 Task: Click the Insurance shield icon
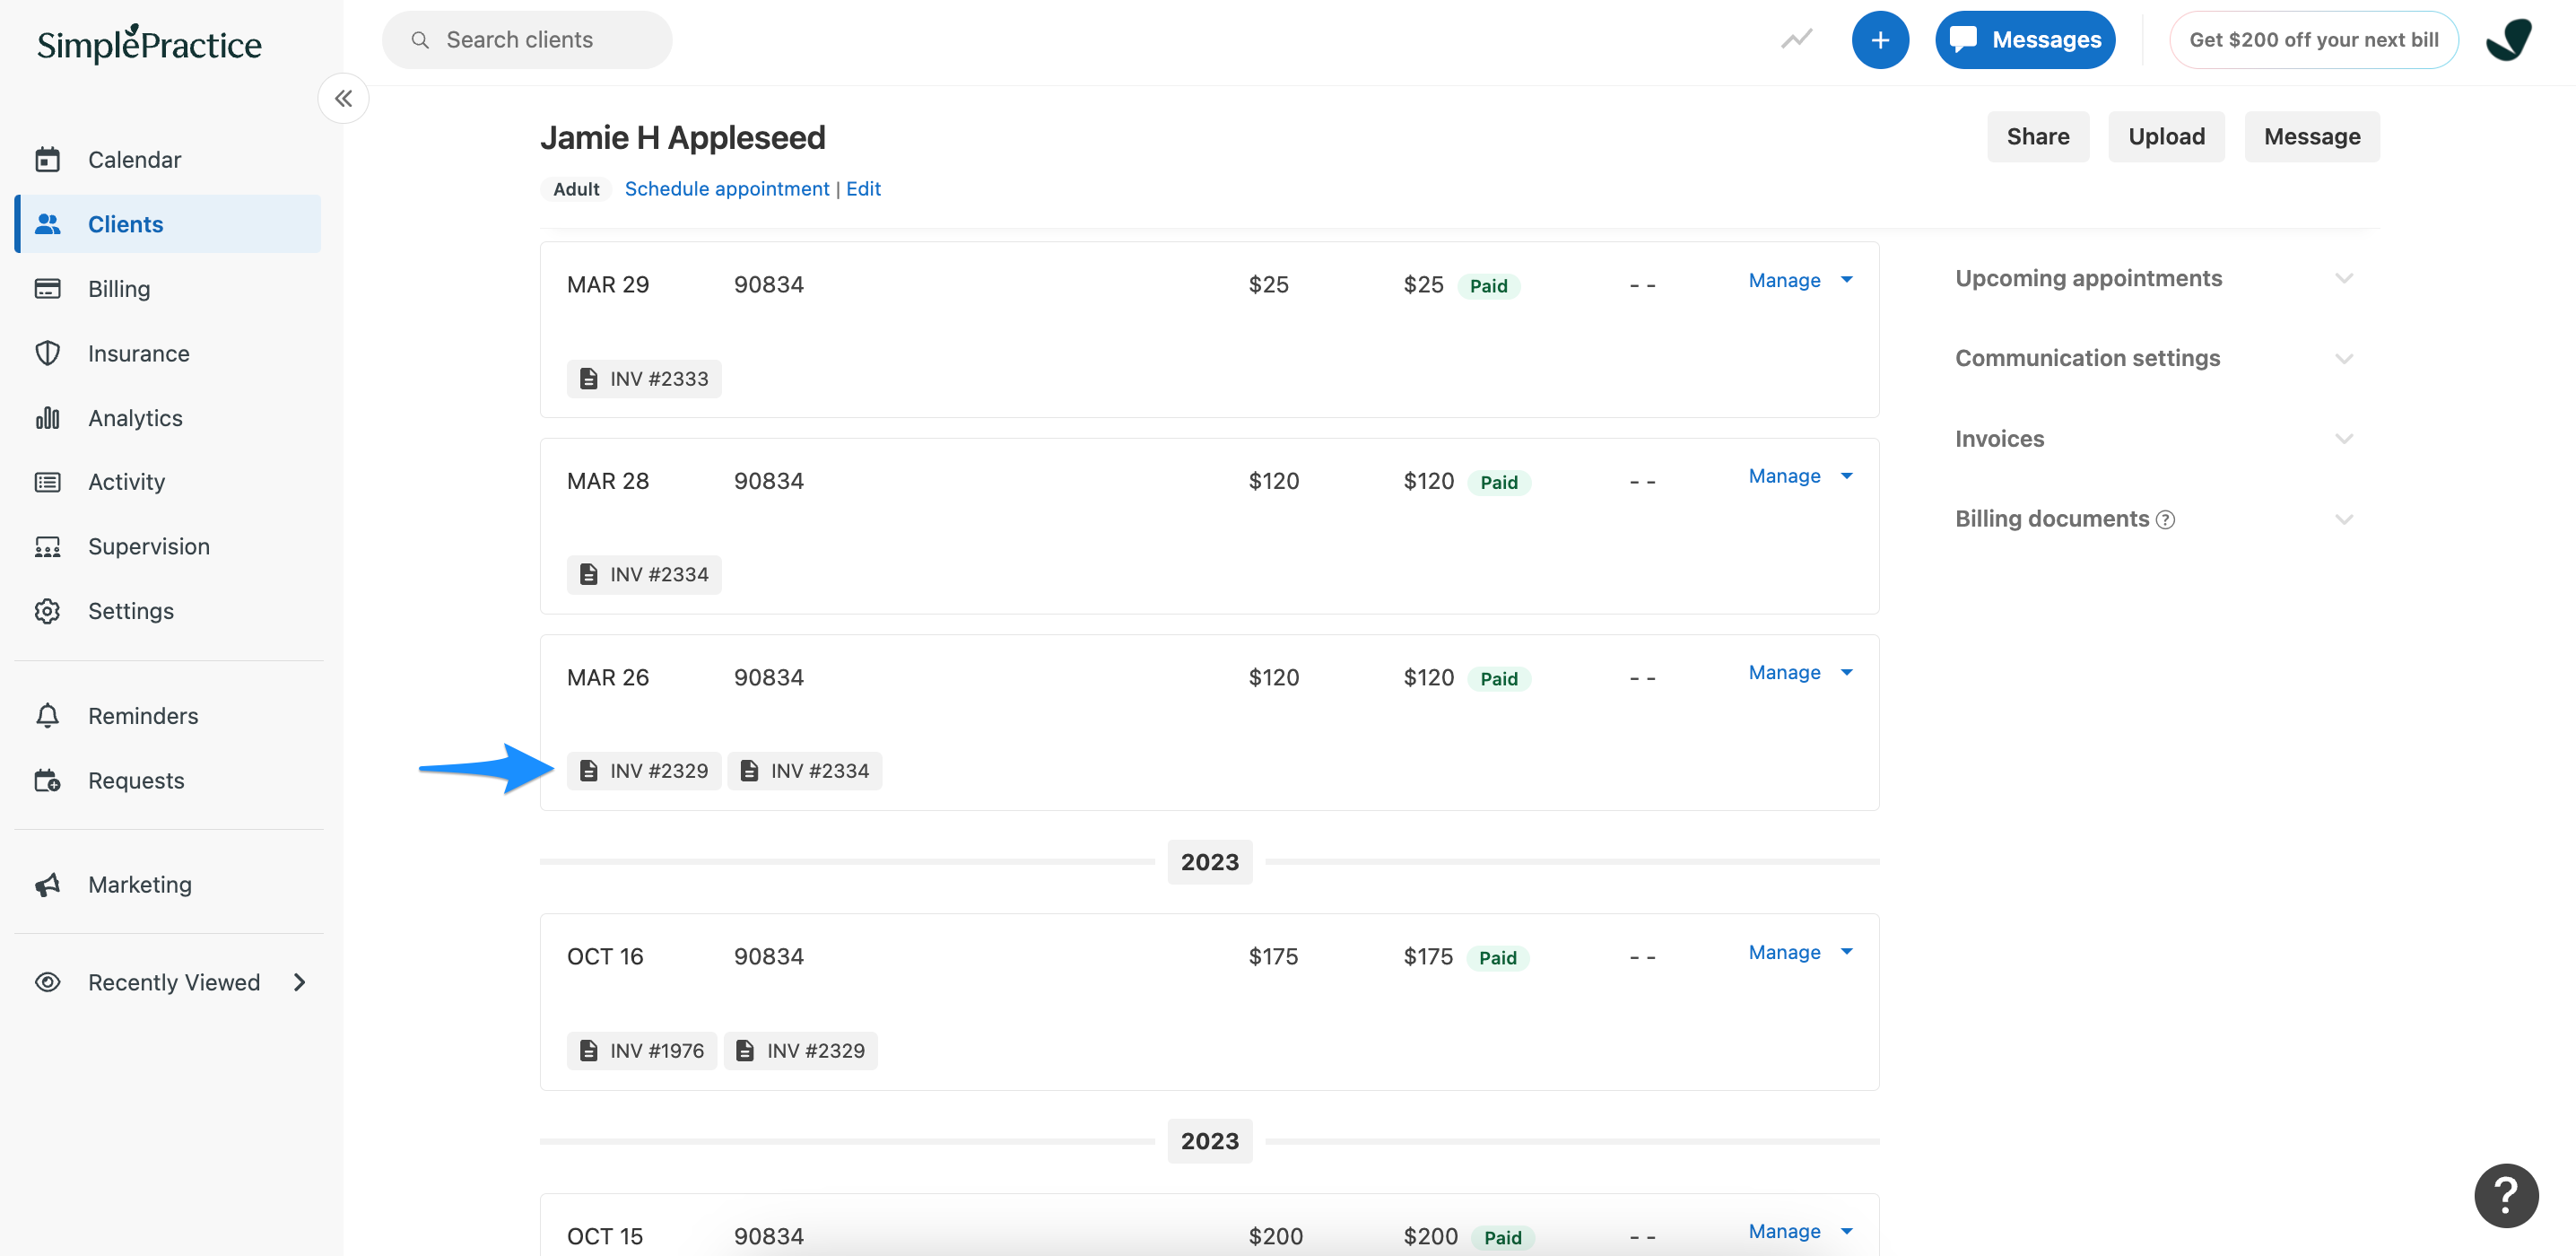click(x=48, y=353)
